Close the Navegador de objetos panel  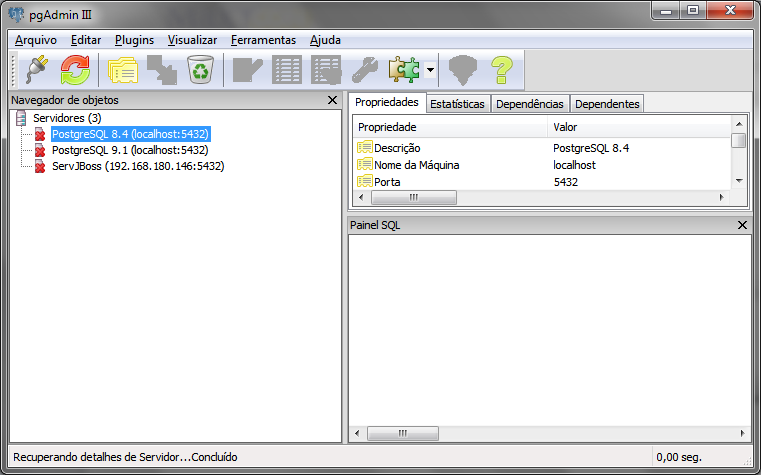tap(332, 100)
